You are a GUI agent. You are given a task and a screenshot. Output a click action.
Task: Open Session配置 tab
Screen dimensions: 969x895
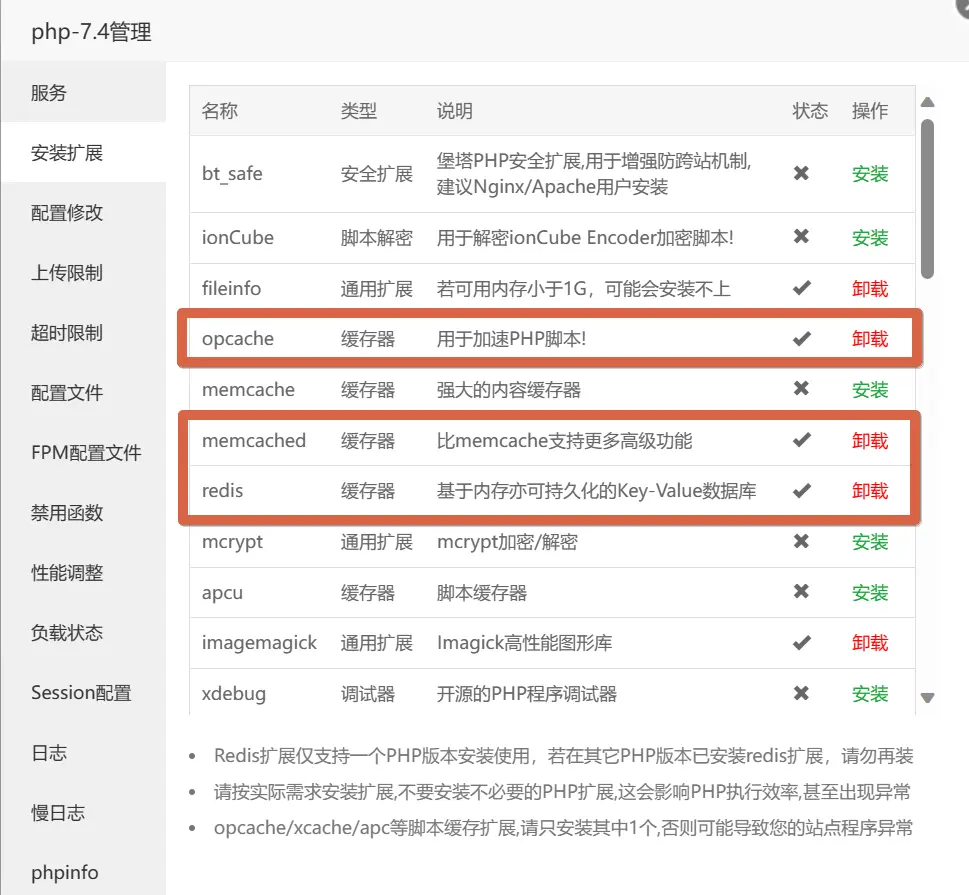83,692
